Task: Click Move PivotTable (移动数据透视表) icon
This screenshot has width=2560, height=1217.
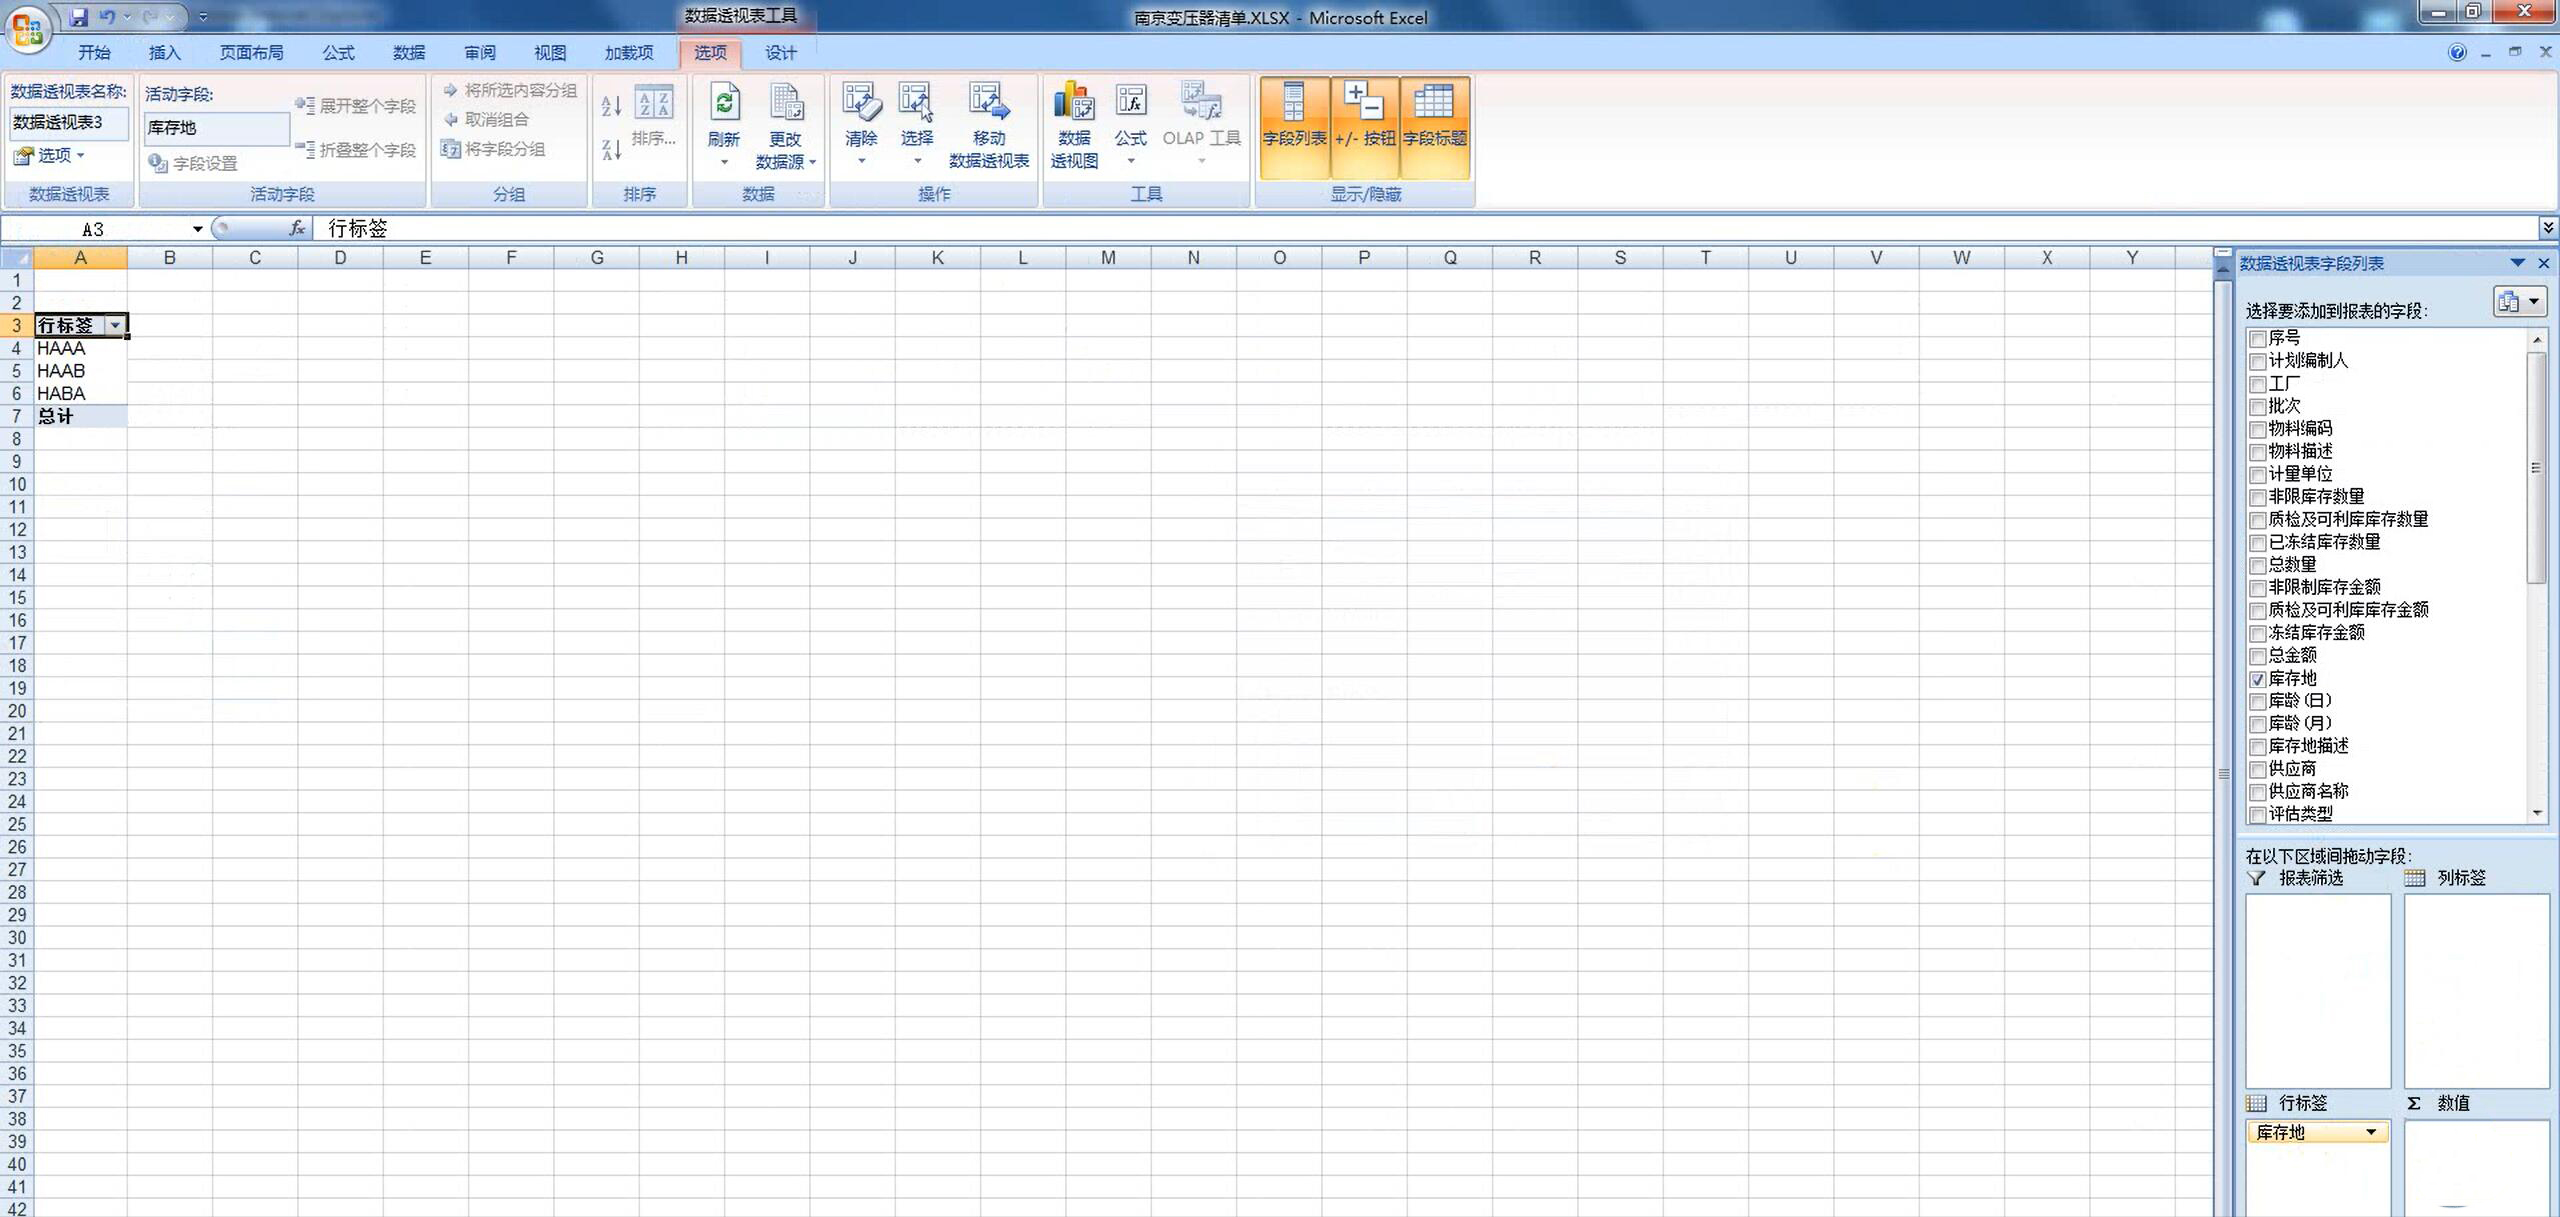Action: click(x=988, y=105)
